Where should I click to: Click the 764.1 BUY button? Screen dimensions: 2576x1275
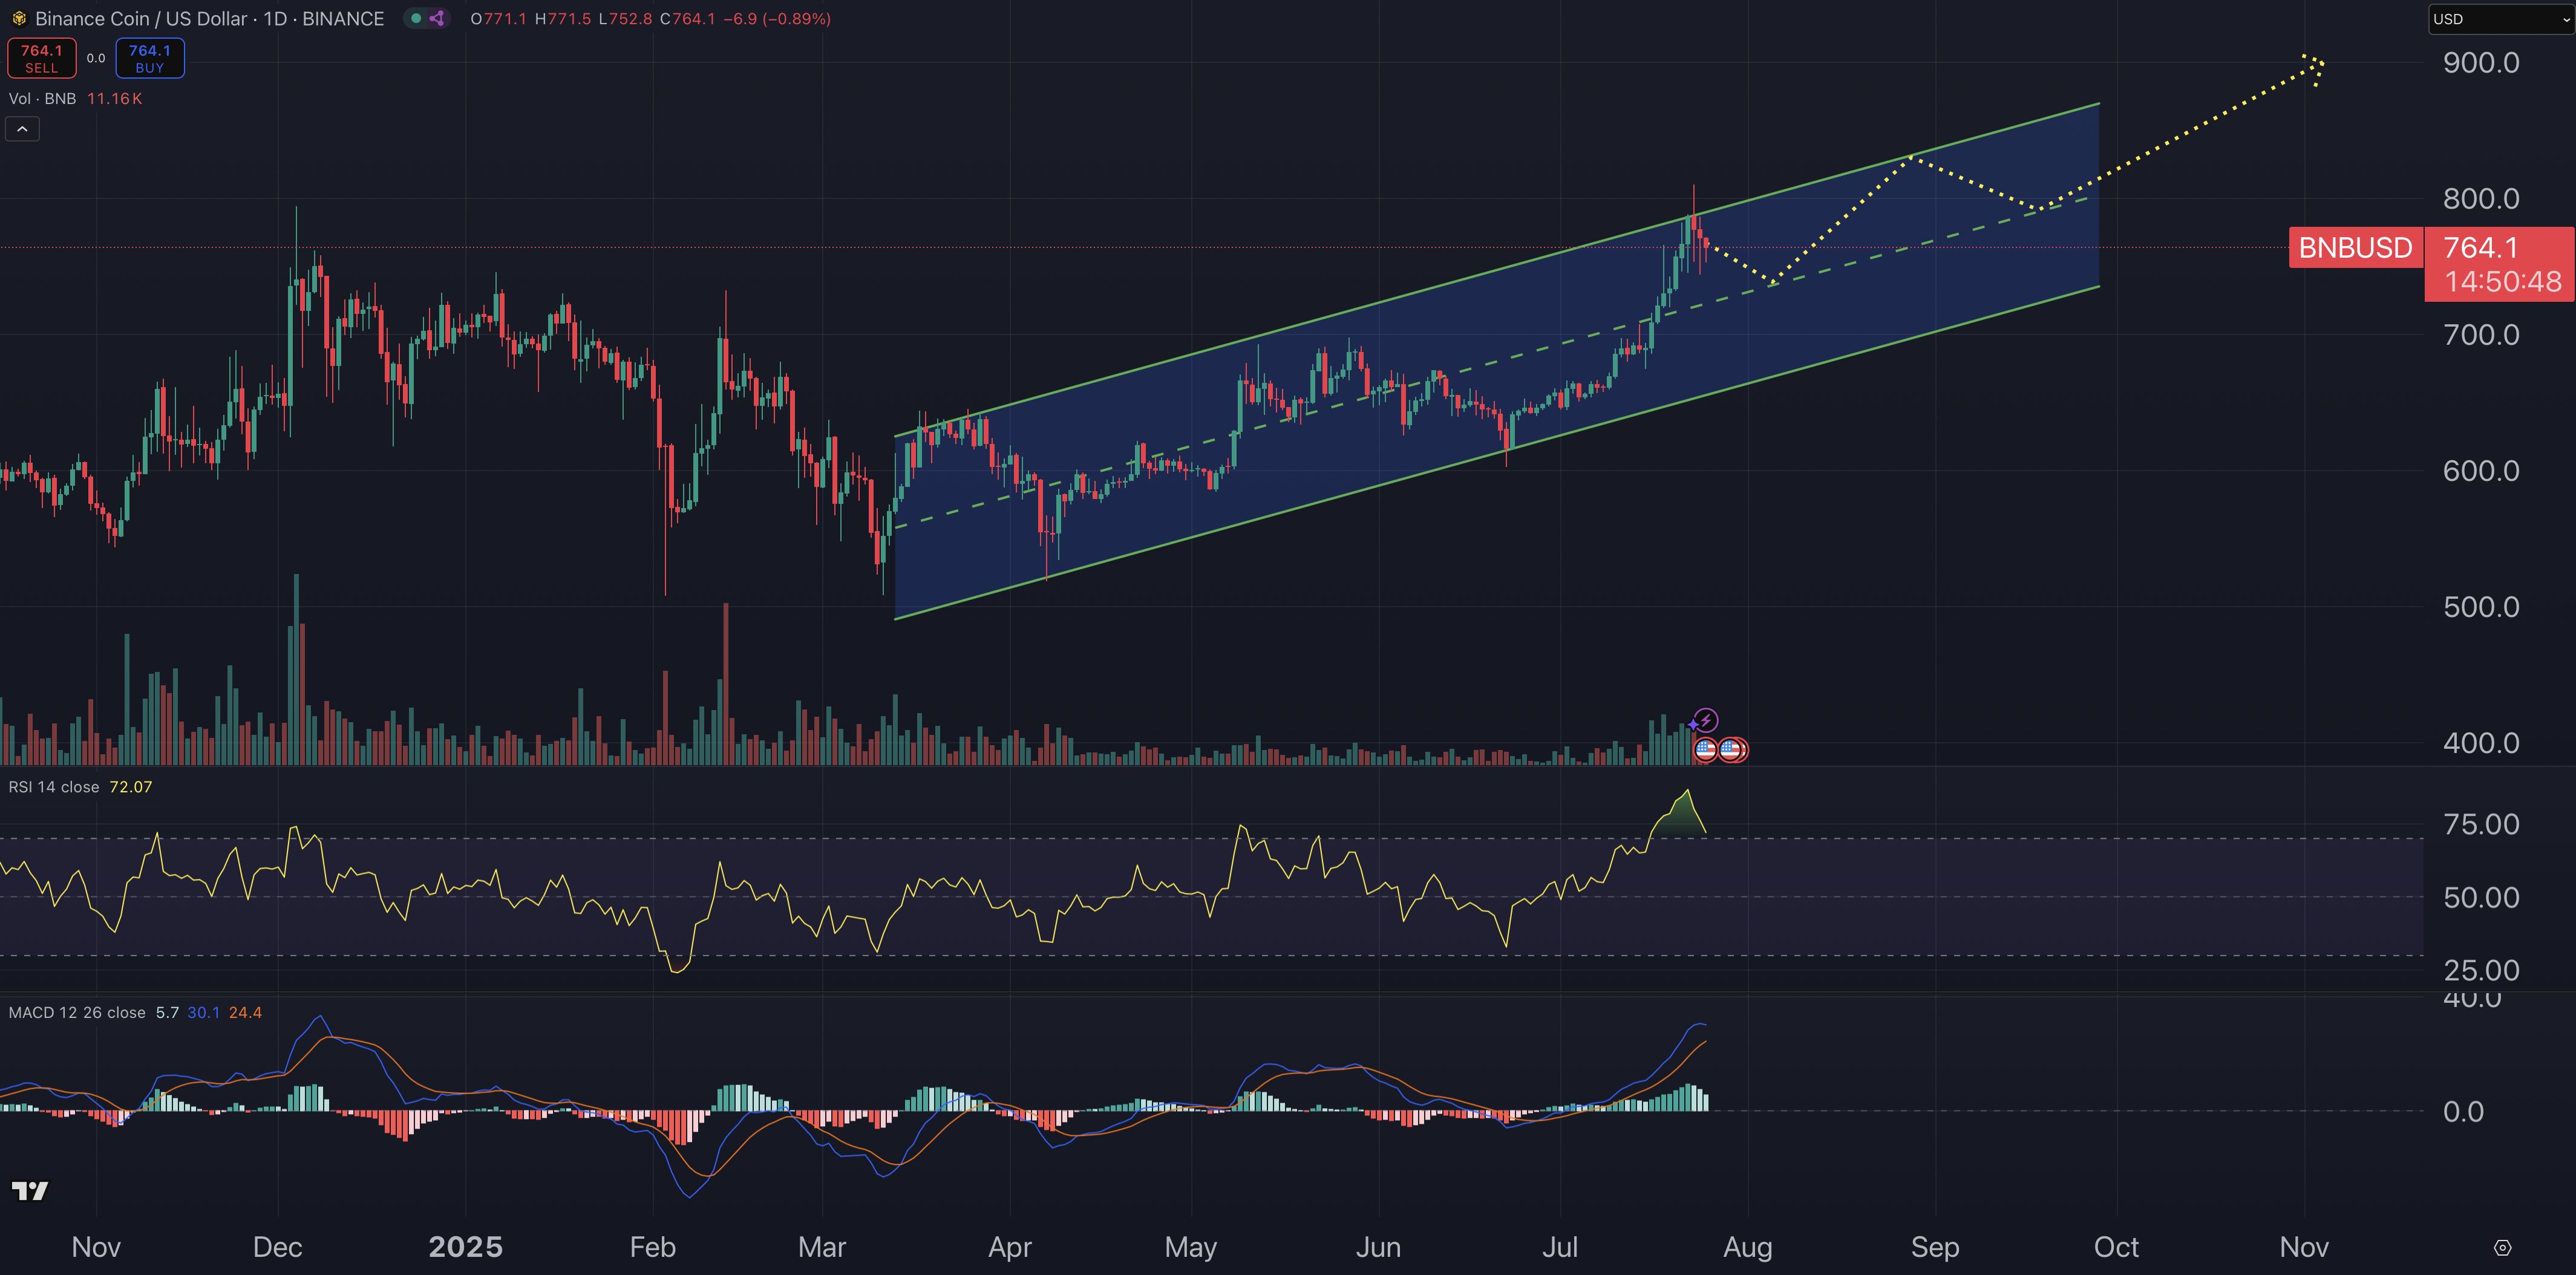(x=150, y=58)
